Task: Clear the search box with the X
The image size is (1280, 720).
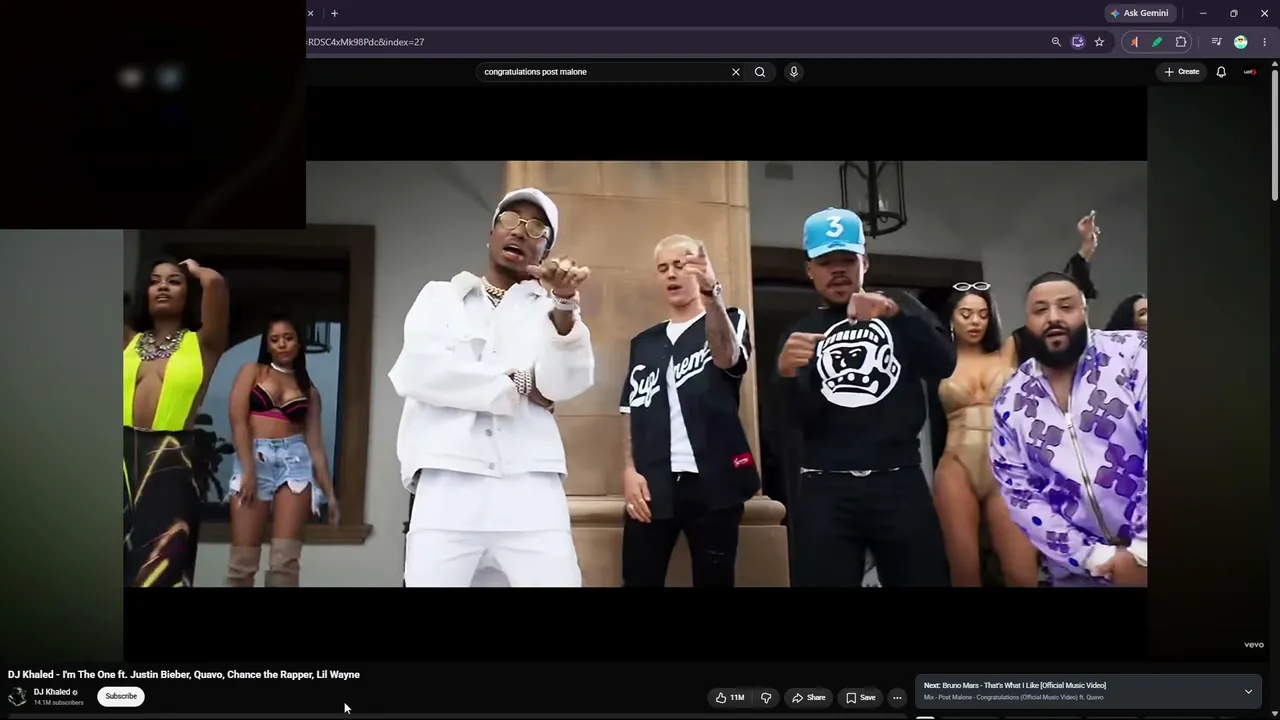Action: tap(736, 72)
